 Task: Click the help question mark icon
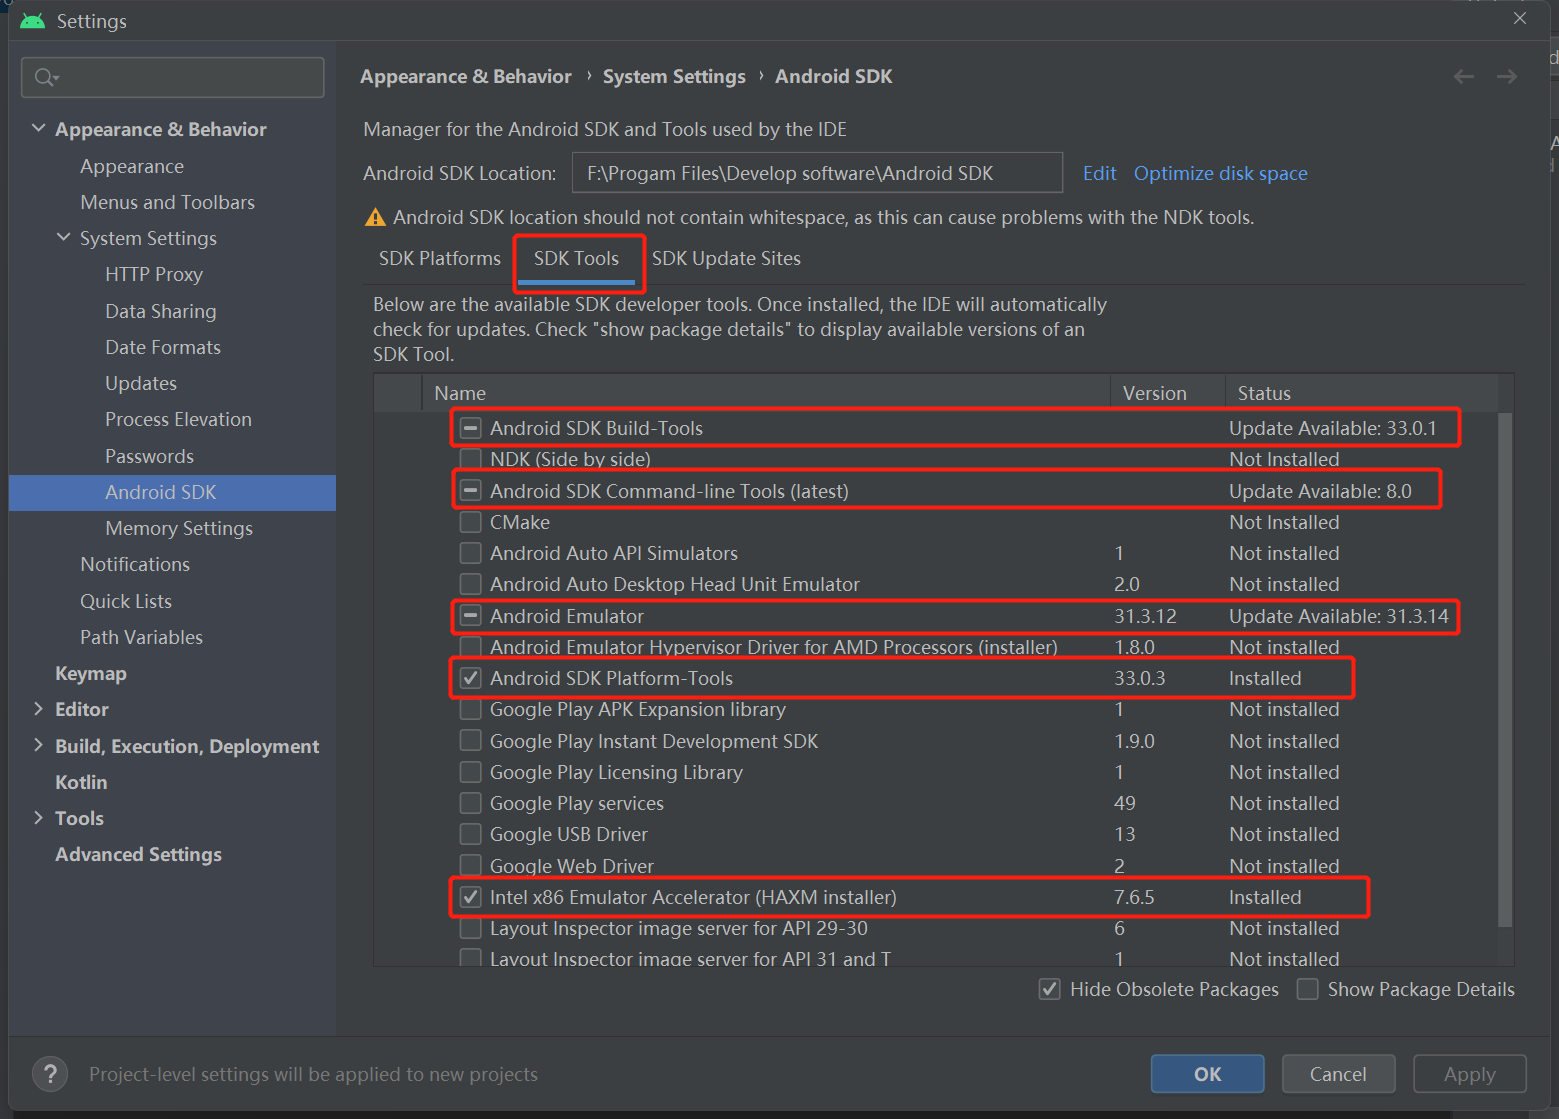(x=50, y=1074)
